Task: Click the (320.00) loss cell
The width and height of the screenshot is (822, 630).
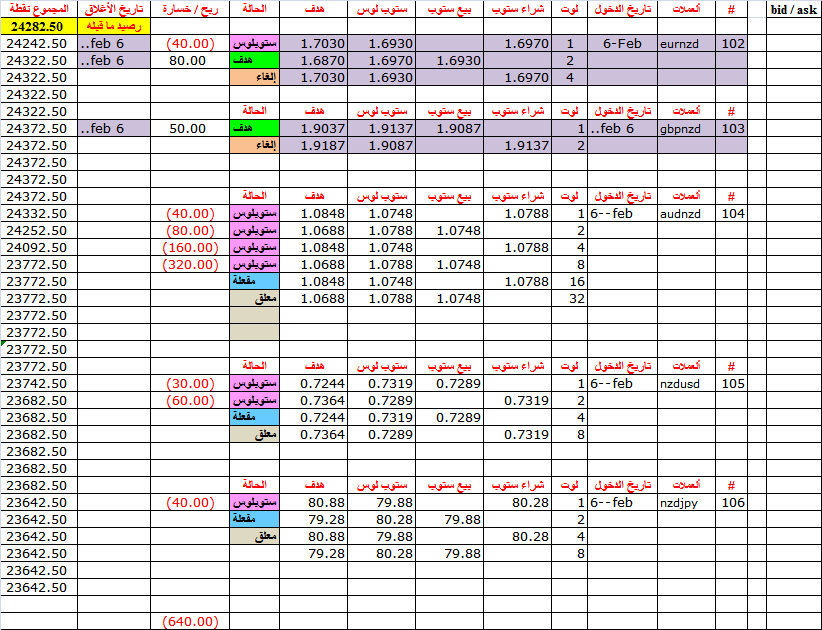Action: pyautogui.click(x=190, y=265)
